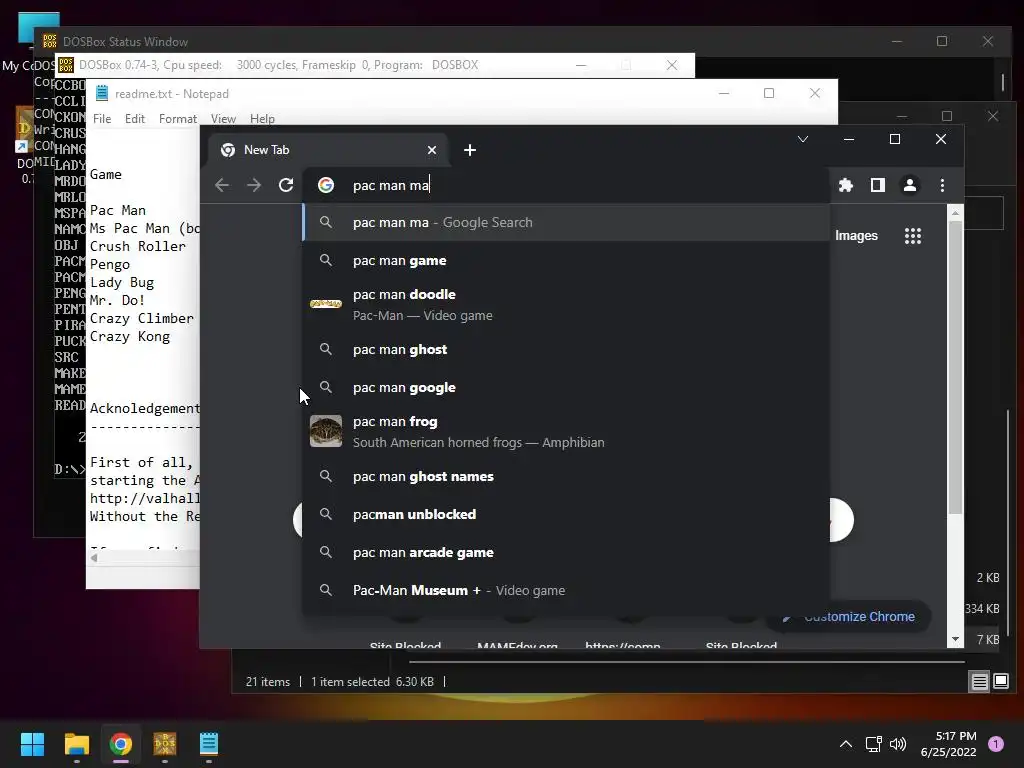The image size is (1024, 768).
Task: Toggle Chrome side panel icon
Action: click(878, 185)
